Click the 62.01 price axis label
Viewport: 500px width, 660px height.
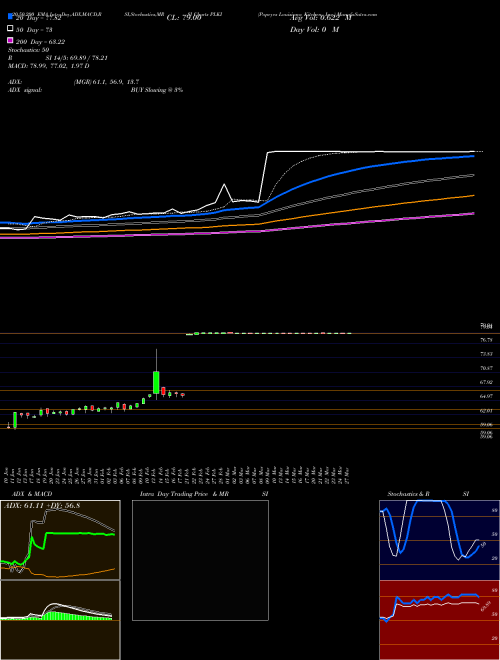point(486,410)
